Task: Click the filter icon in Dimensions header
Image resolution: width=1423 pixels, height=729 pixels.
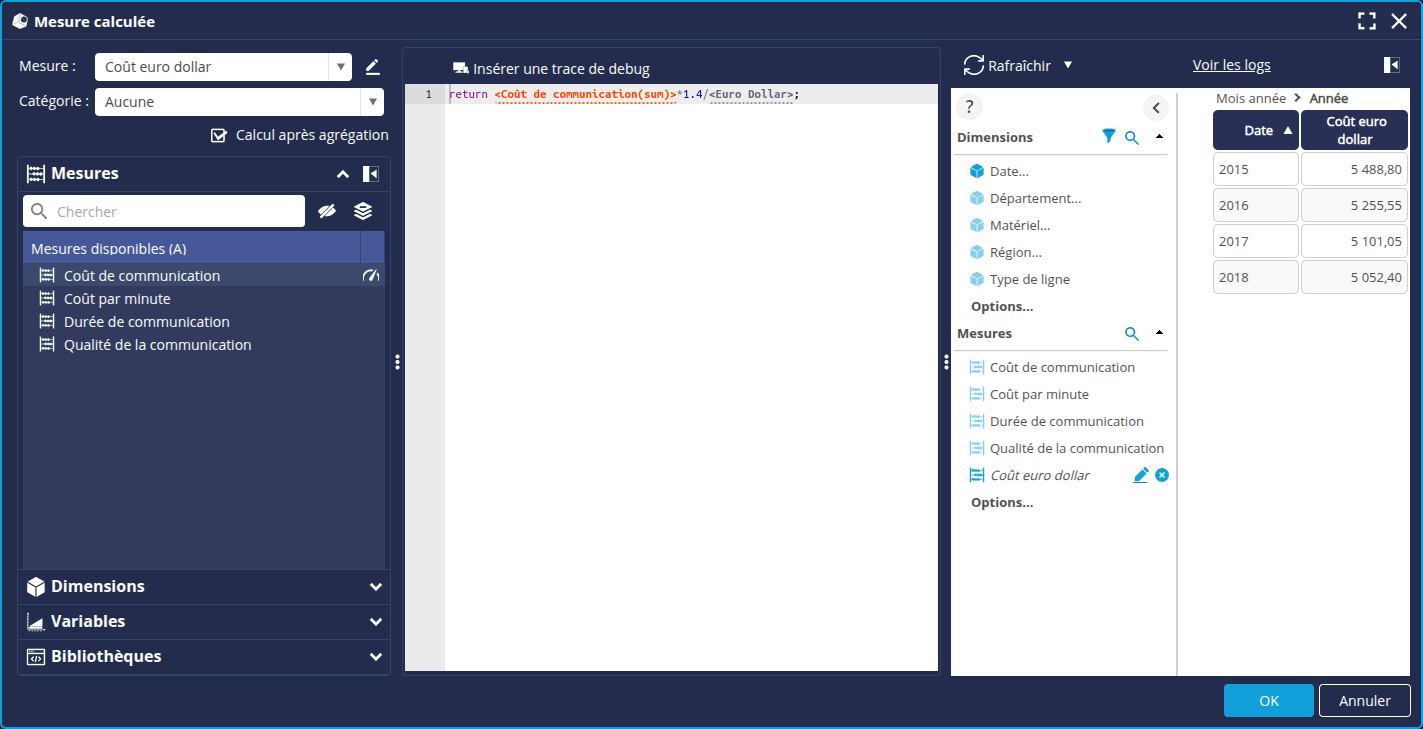Action: pos(1108,137)
